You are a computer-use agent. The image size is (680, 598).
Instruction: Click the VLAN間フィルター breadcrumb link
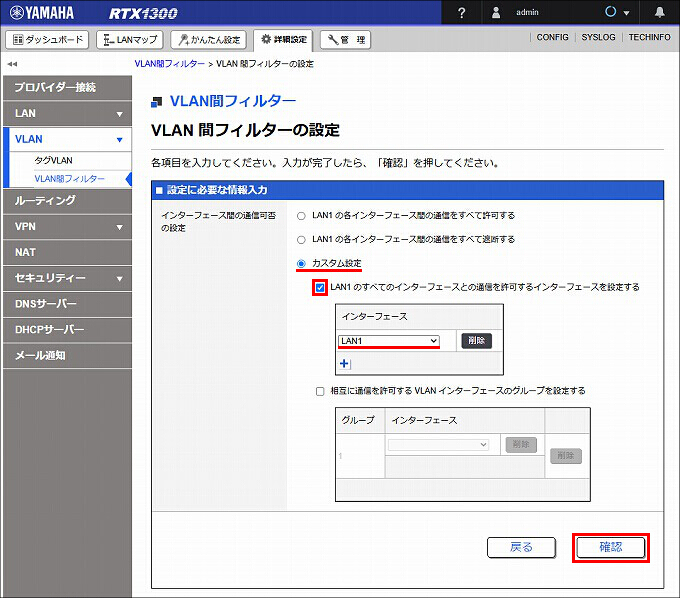pyautogui.click(x=170, y=64)
